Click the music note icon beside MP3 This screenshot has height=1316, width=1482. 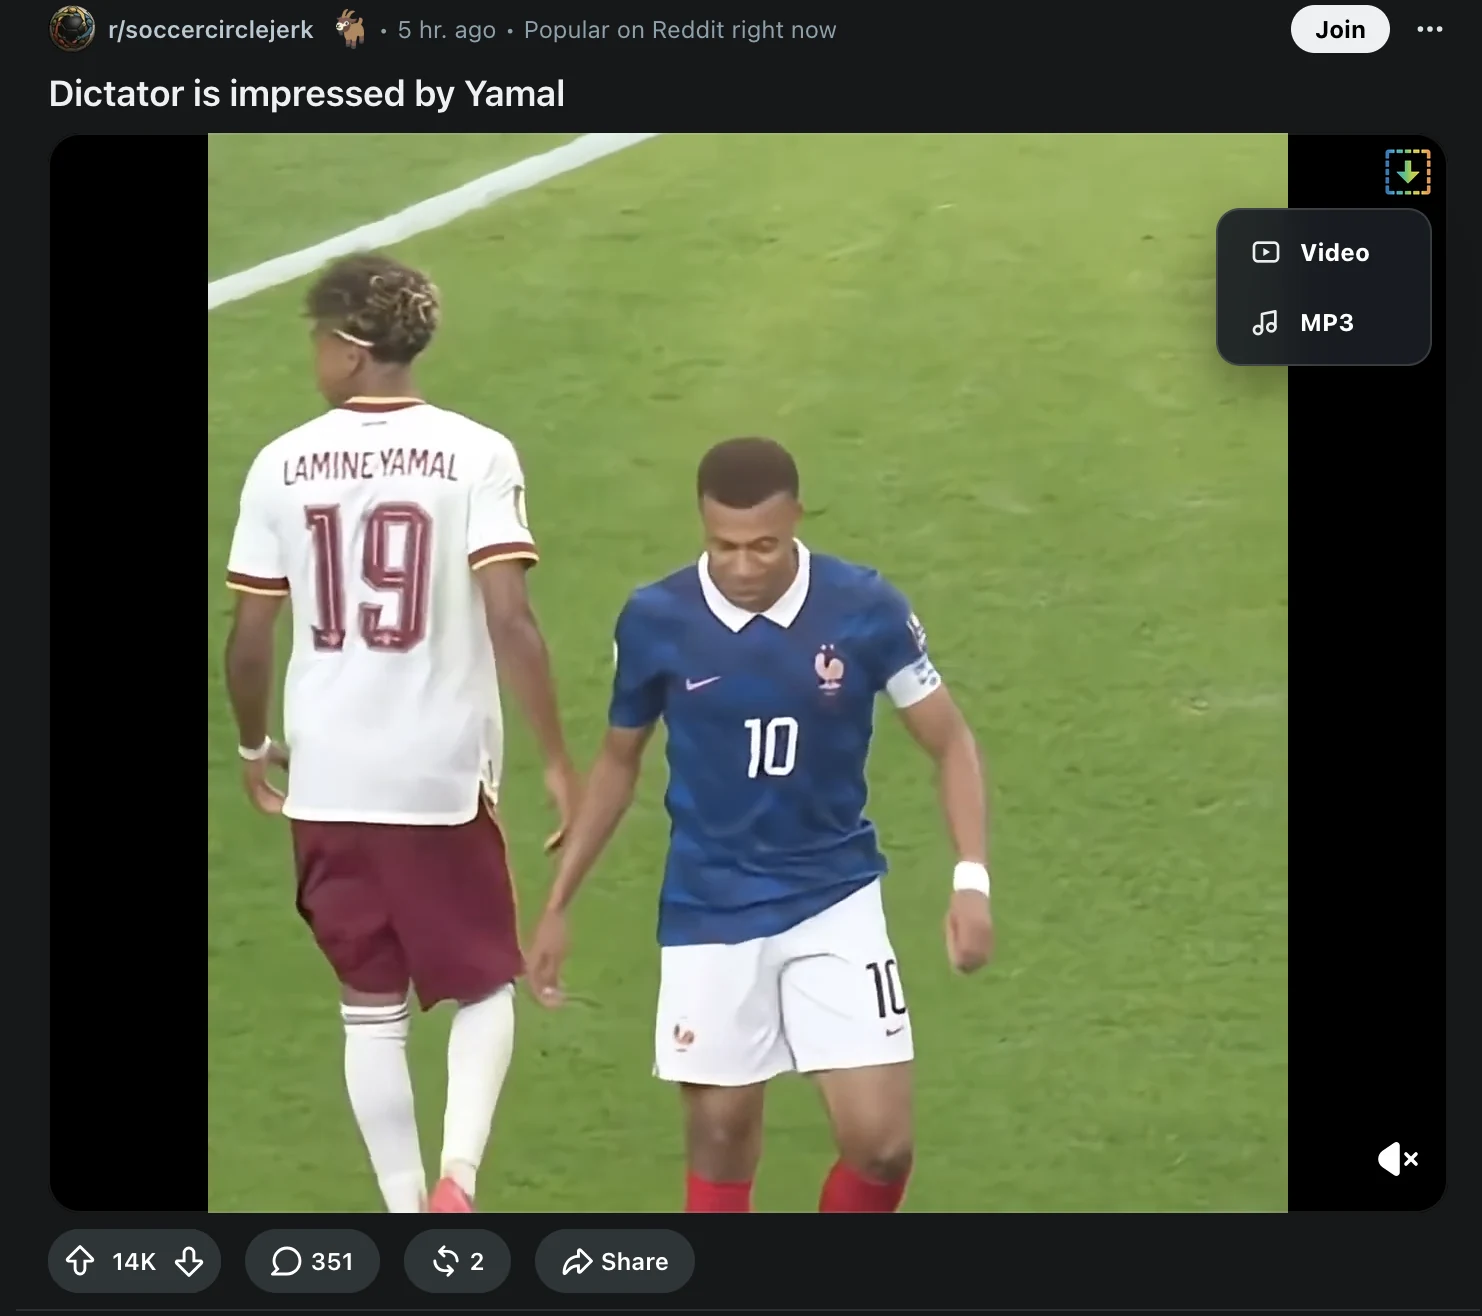point(1265,322)
